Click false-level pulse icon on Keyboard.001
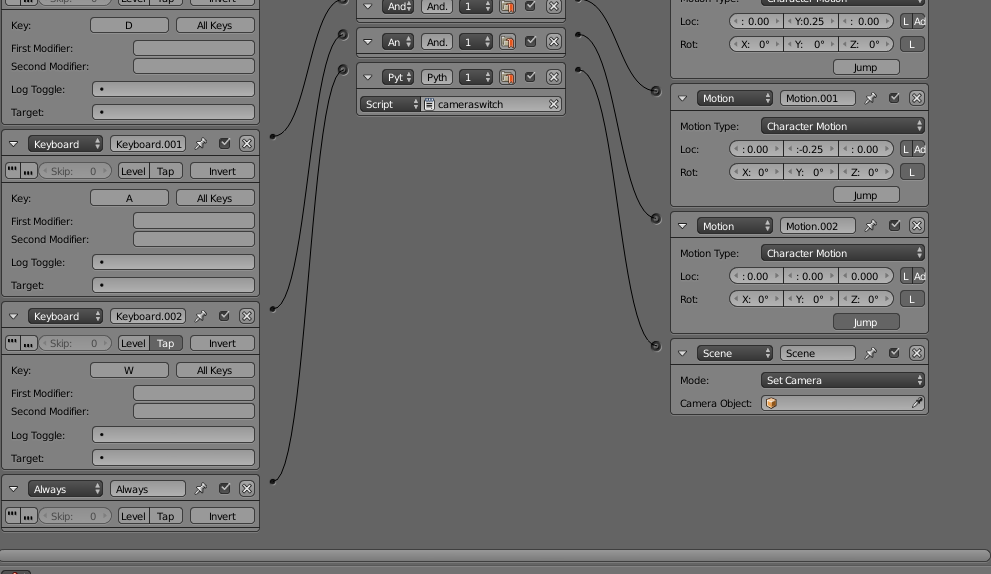Screen dimensions: 991x574 point(28,171)
